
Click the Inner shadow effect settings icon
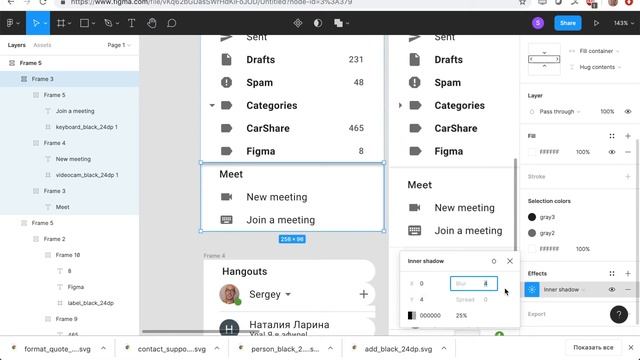[532, 289]
